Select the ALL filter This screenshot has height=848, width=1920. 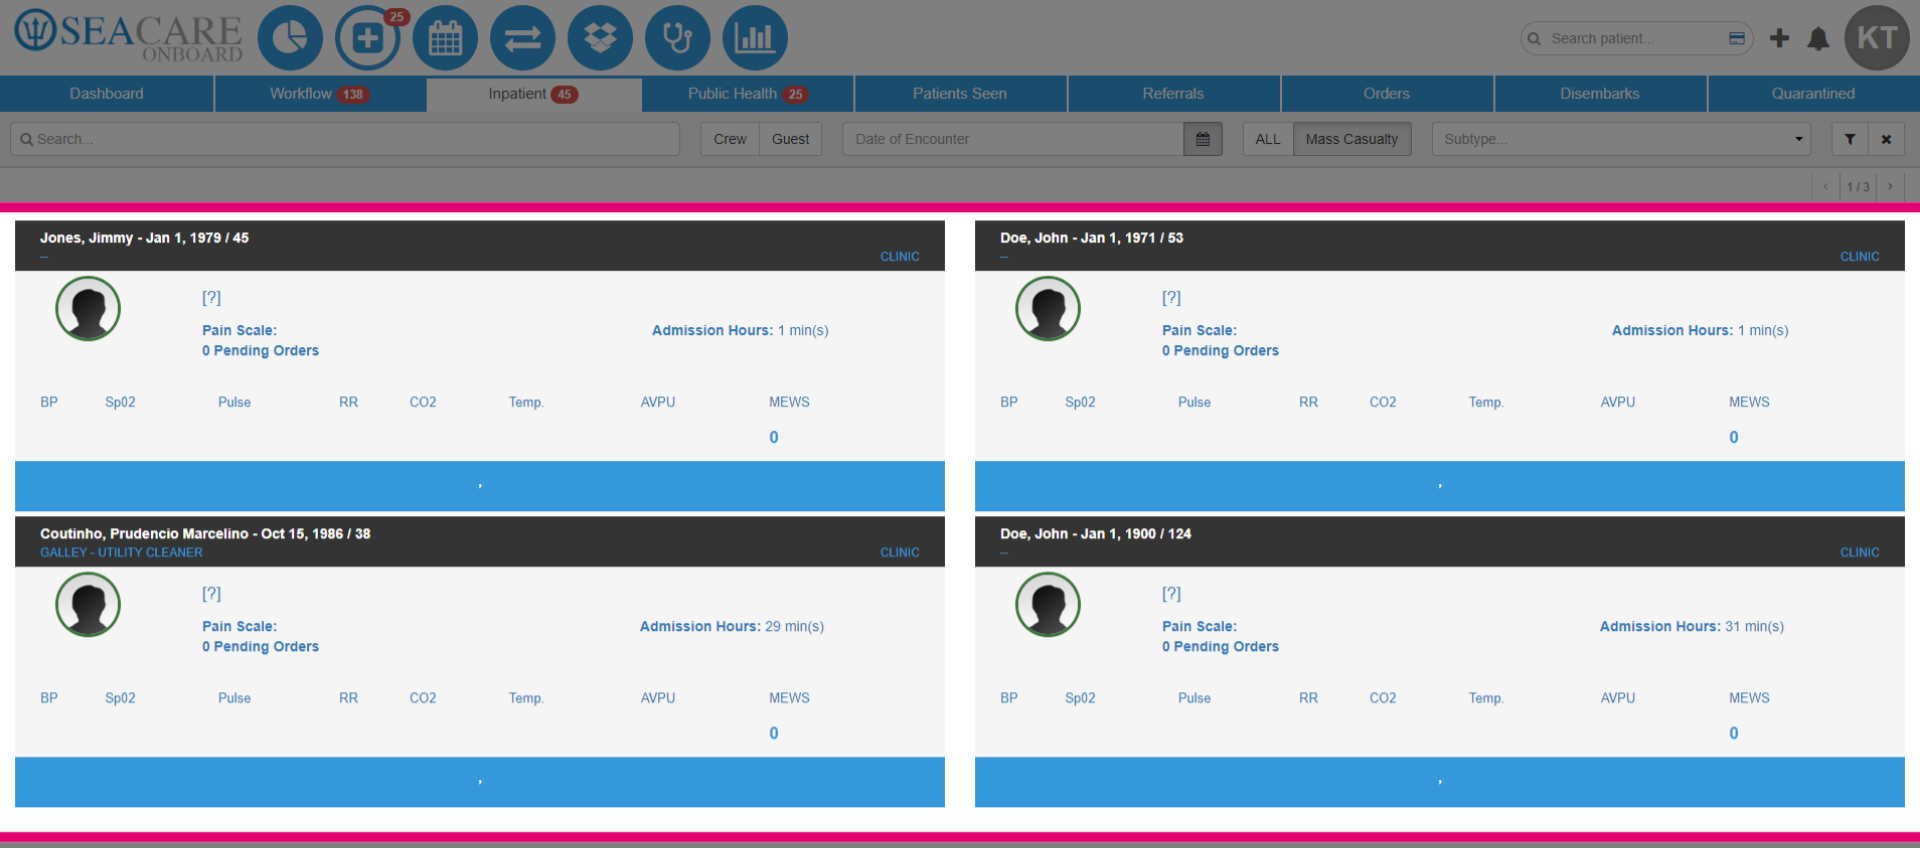1268,139
